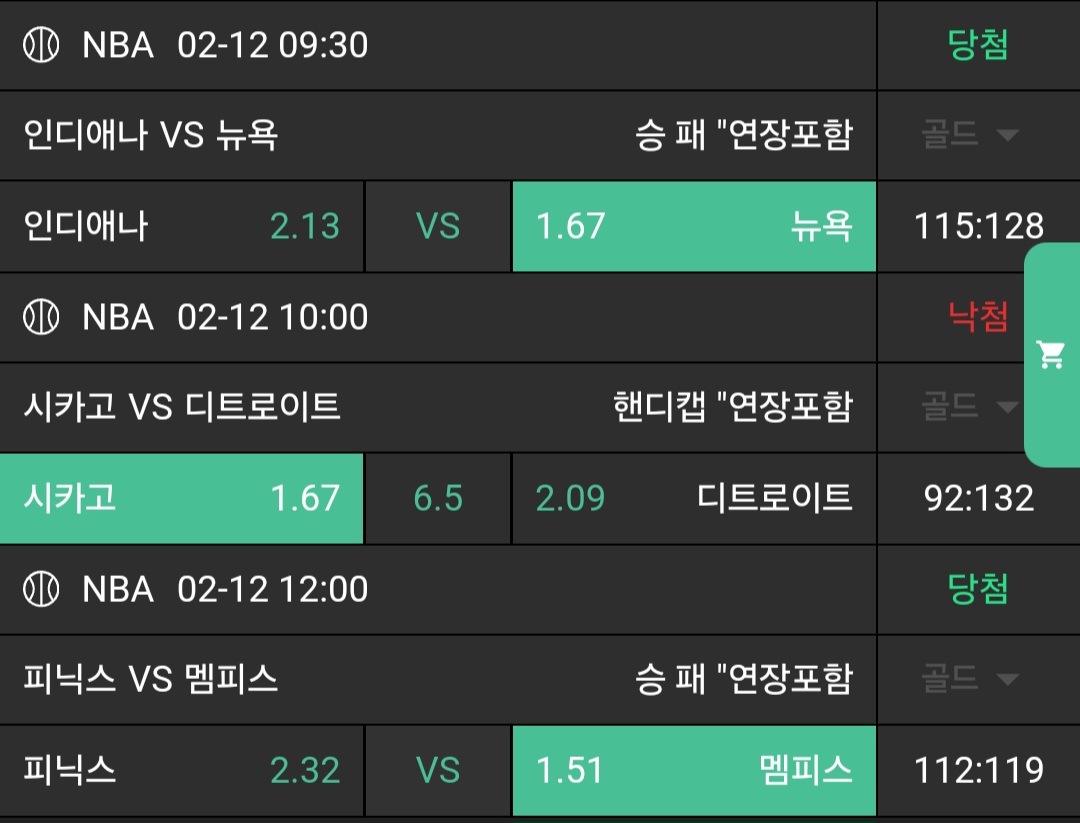The height and width of the screenshot is (823, 1080).
Task: Toggle the 시카고 1.67 handicap bet
Action: pos(182,498)
